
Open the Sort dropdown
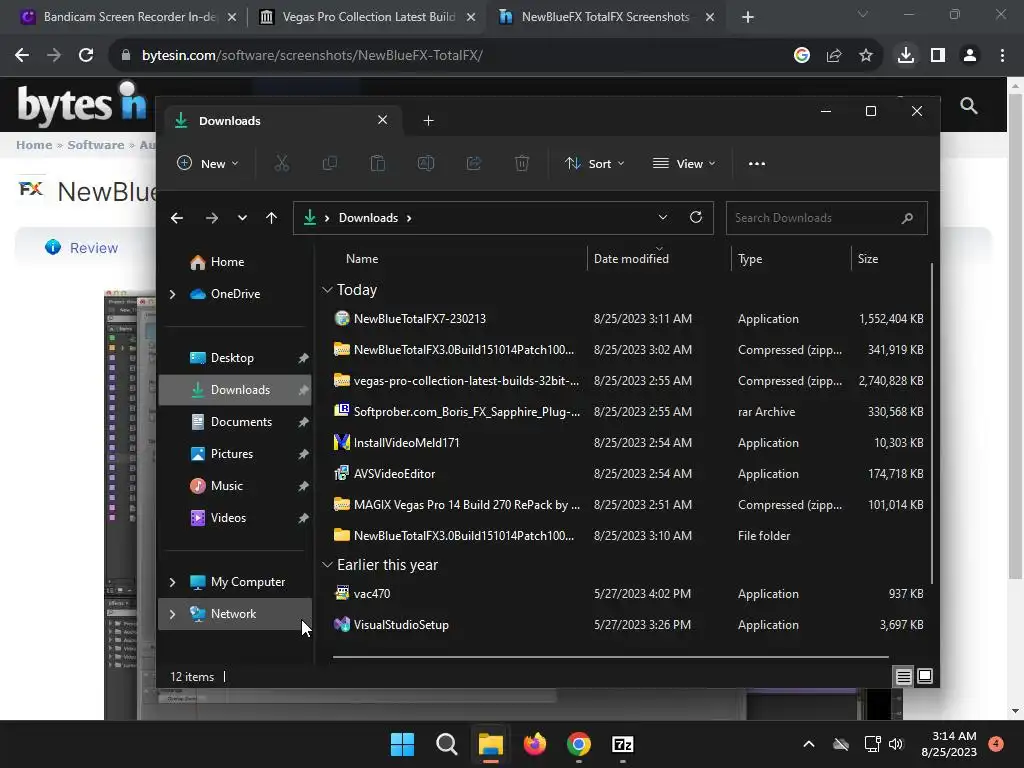(x=594, y=163)
